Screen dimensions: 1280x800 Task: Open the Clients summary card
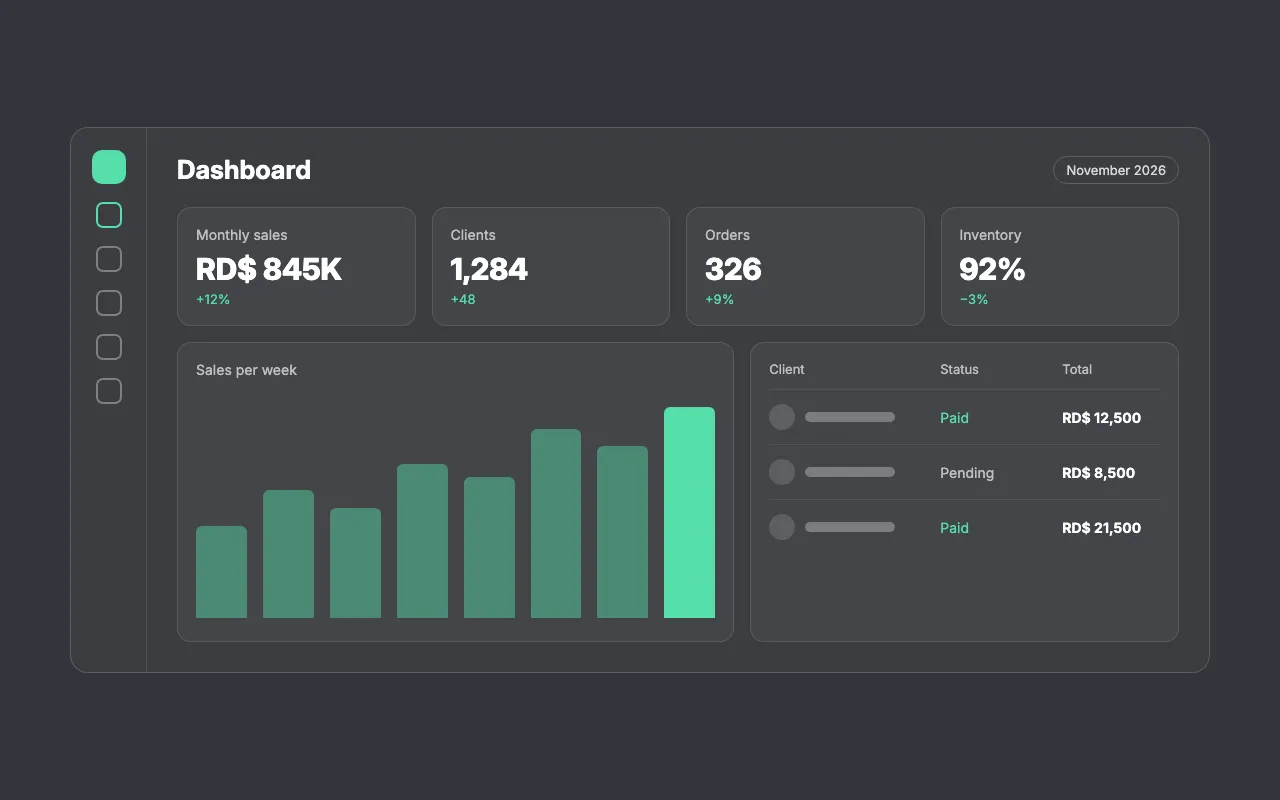point(551,266)
